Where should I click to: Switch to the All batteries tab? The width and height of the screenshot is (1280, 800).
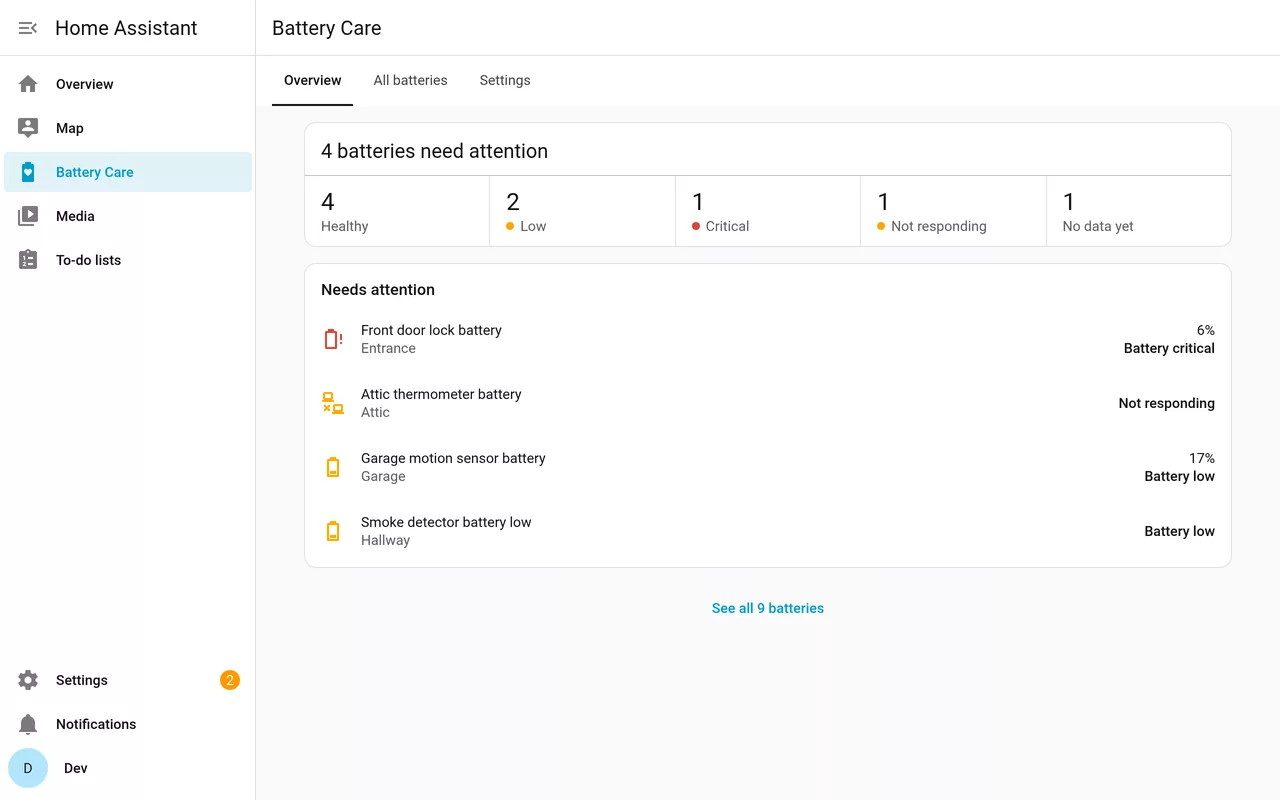point(410,80)
